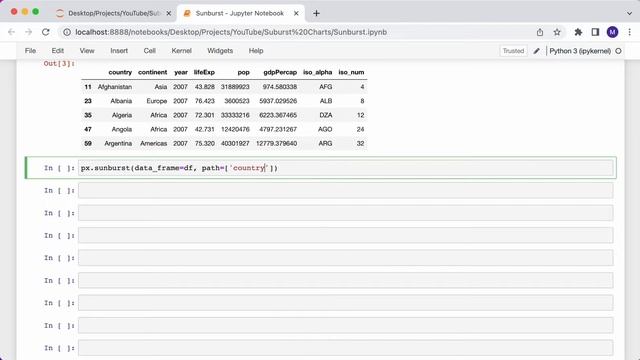Click the 'country' column header
640x360 pixels.
tap(120, 72)
